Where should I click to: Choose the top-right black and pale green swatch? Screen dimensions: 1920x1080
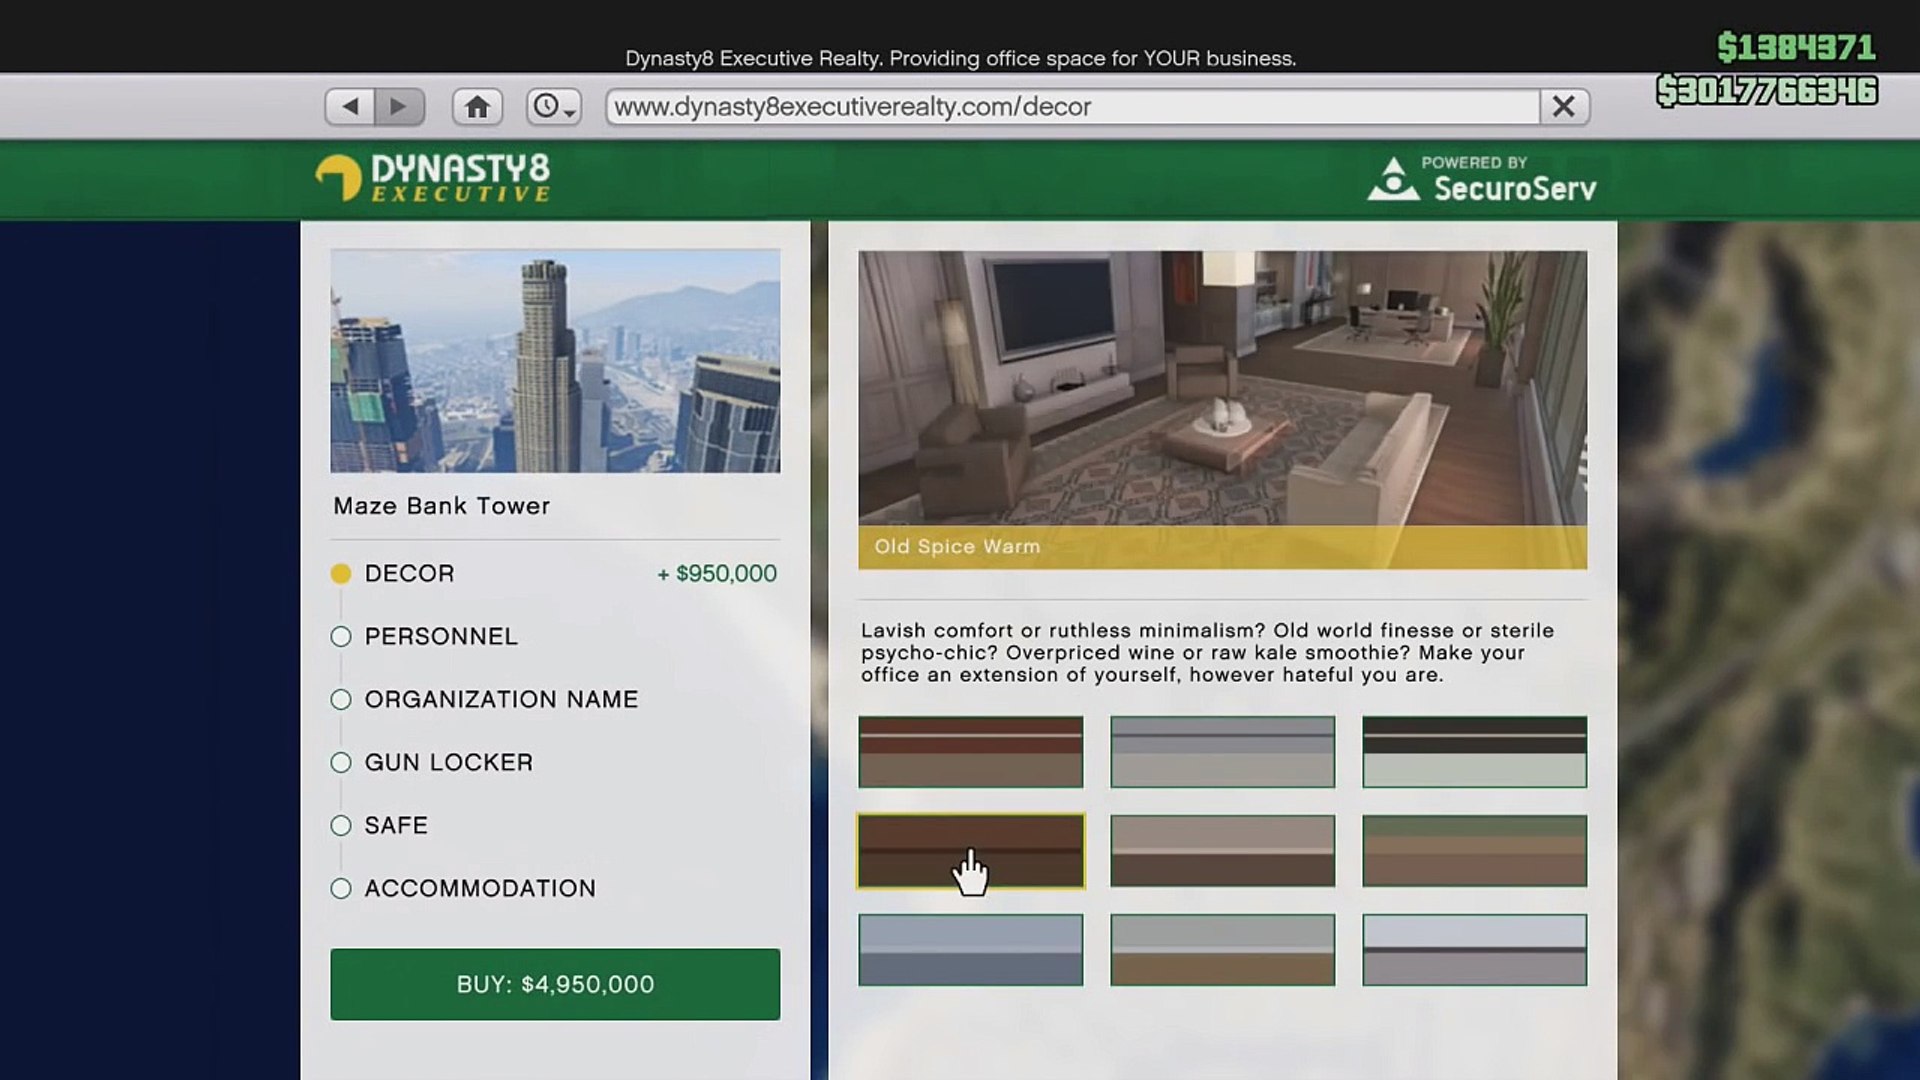1474,751
